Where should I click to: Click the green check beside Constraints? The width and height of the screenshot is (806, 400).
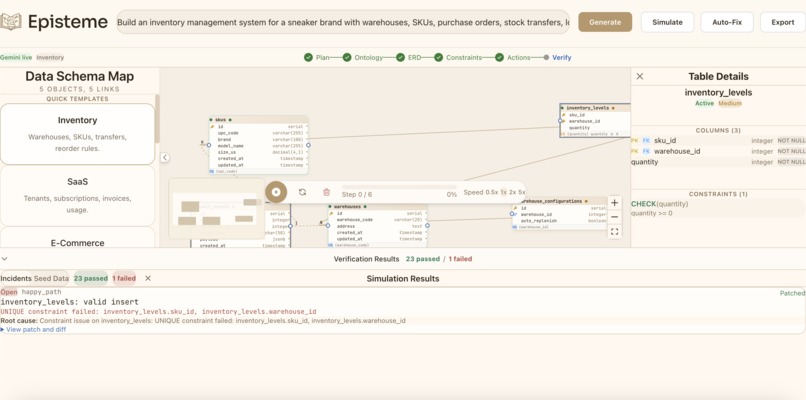(x=438, y=58)
